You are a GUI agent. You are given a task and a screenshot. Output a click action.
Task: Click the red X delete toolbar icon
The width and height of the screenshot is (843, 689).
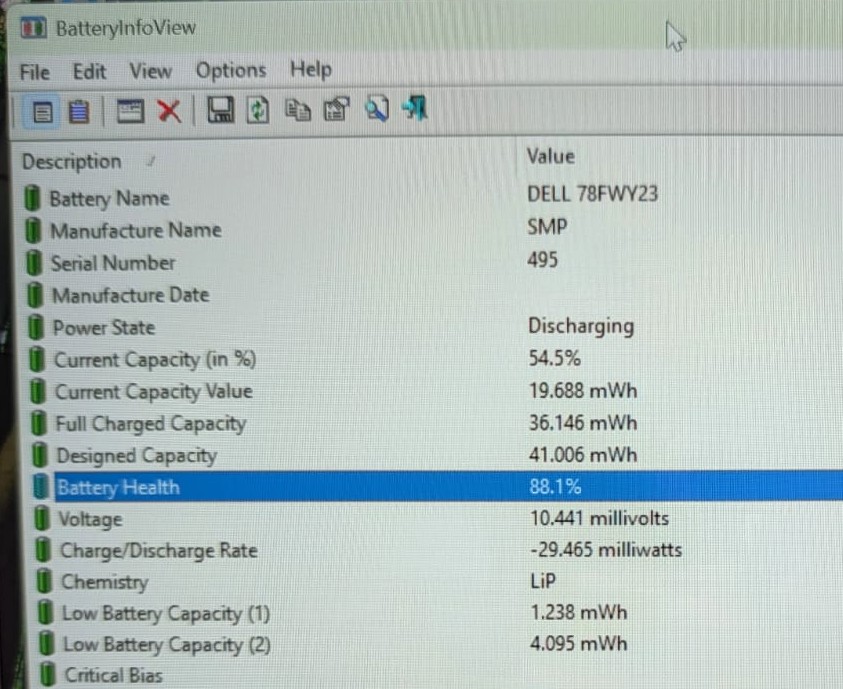tap(169, 111)
